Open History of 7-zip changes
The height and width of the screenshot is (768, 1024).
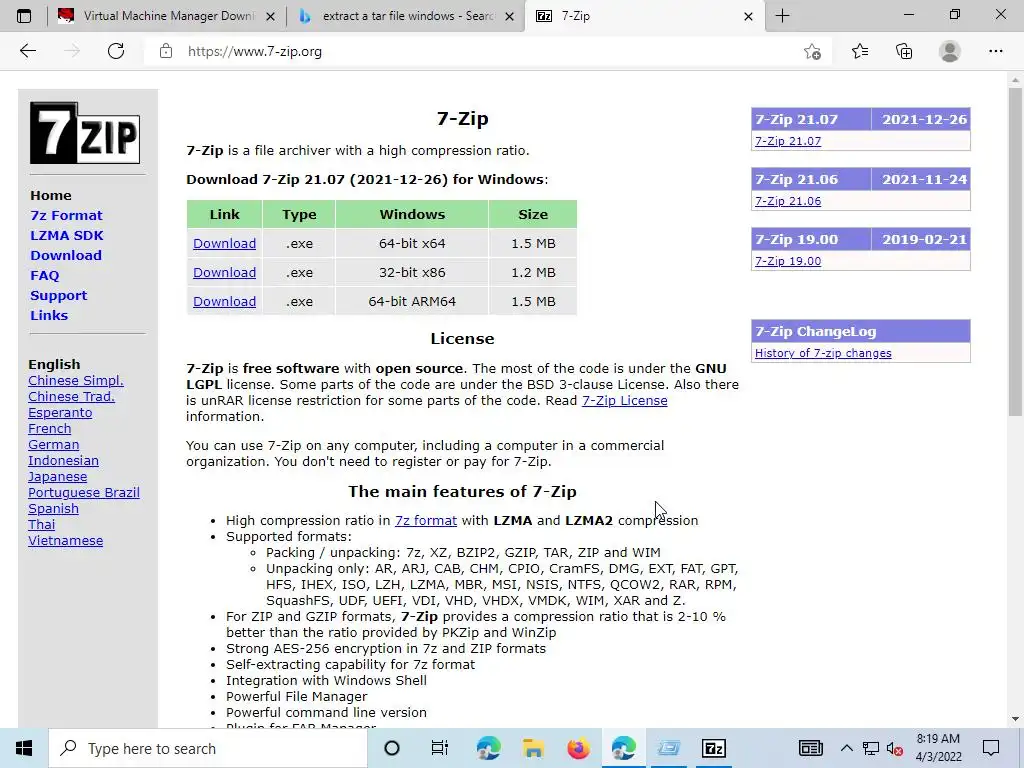pos(823,353)
